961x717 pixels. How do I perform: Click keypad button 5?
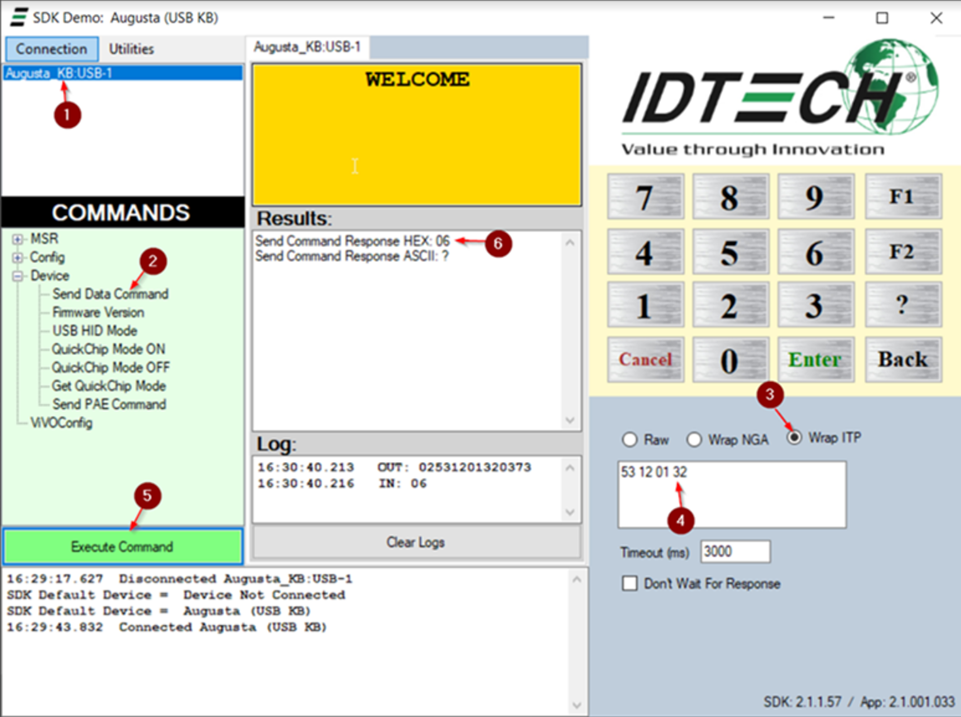(730, 251)
